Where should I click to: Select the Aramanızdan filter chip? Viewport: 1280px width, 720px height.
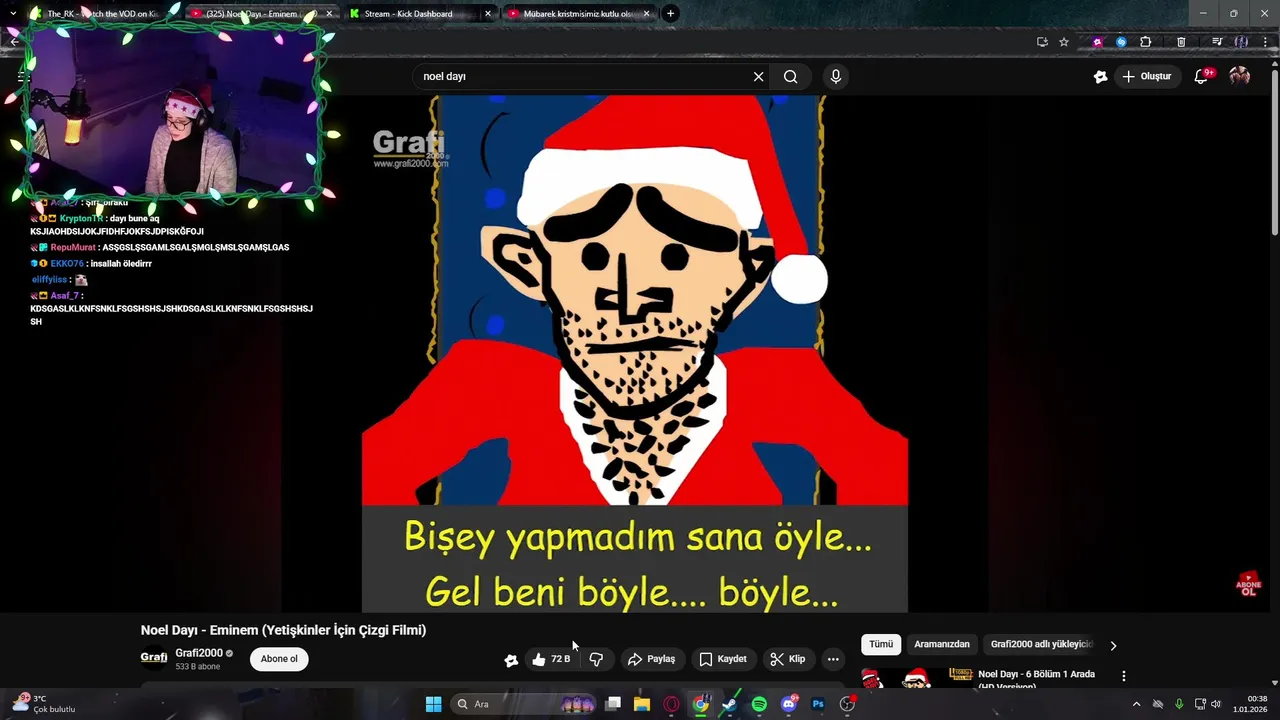click(x=942, y=645)
